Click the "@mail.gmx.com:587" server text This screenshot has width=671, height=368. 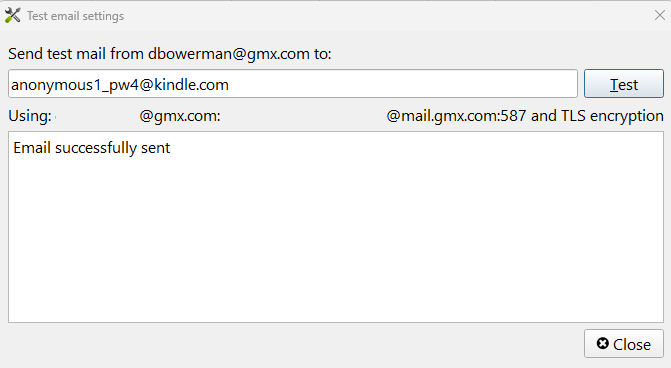(x=456, y=116)
